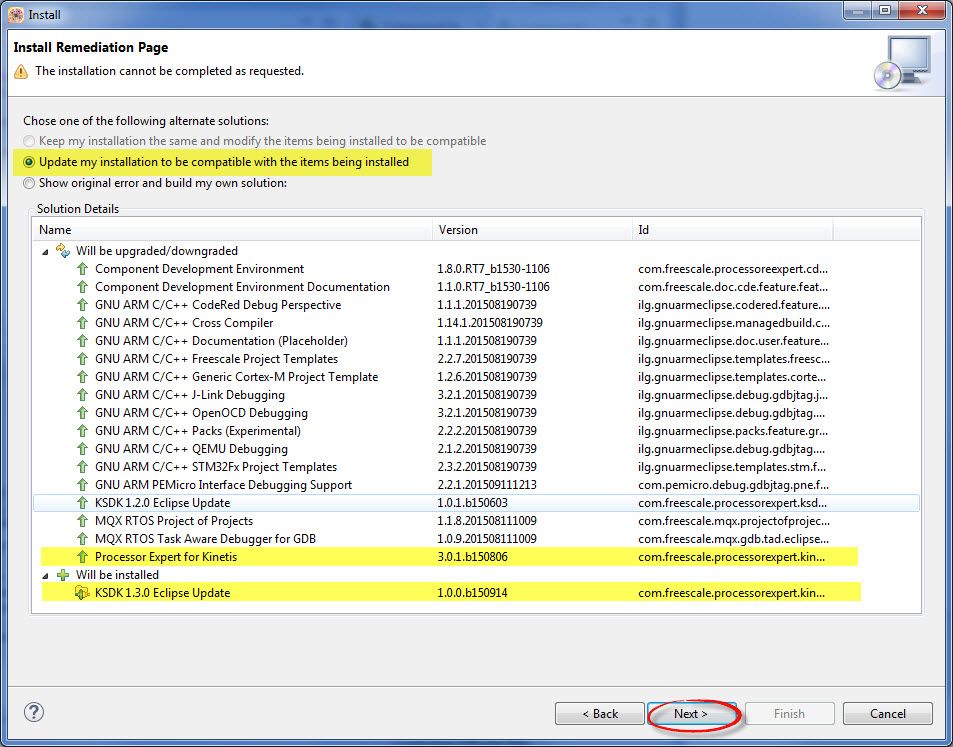Viewport: 953px width, 747px height.
Task: Click Id cell com.freescale.doc.cde.feature.feat...
Action: pos(733,287)
